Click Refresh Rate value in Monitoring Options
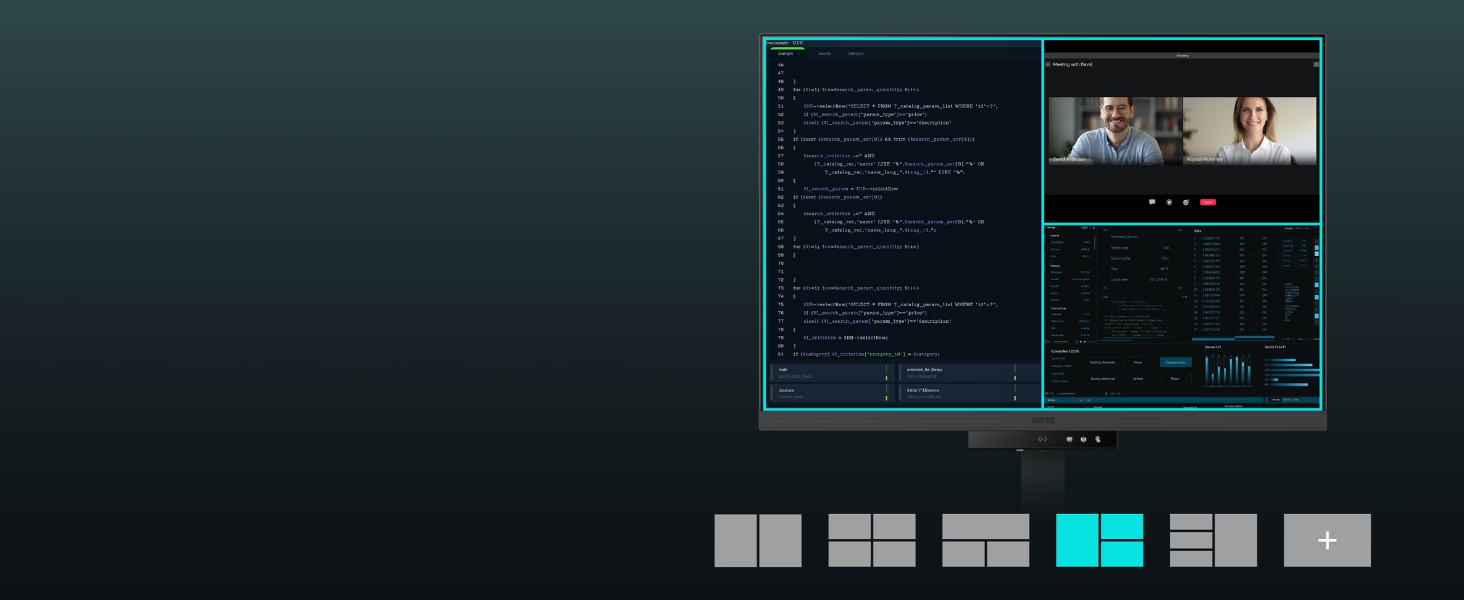Viewport: 1464px width, 600px height. pyautogui.click(x=1166, y=248)
